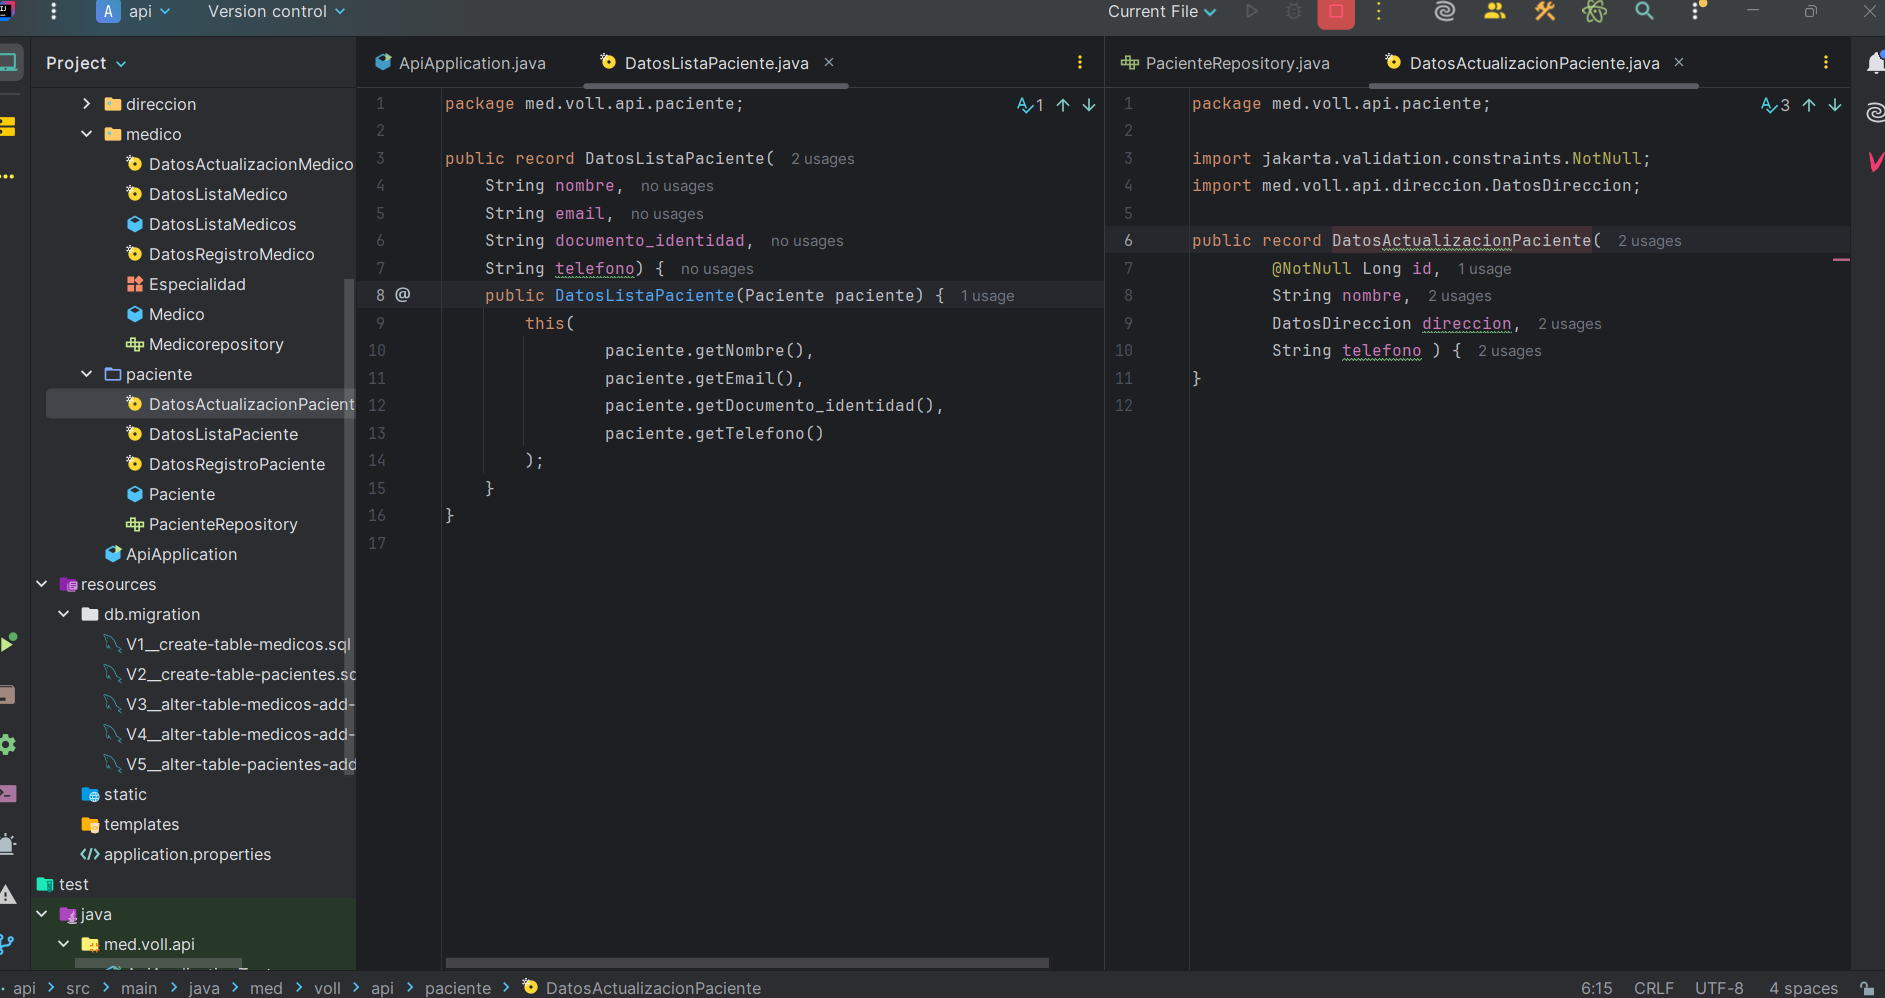Click the '2 usages' hint next to DatosListaPaciente record

point(823,159)
